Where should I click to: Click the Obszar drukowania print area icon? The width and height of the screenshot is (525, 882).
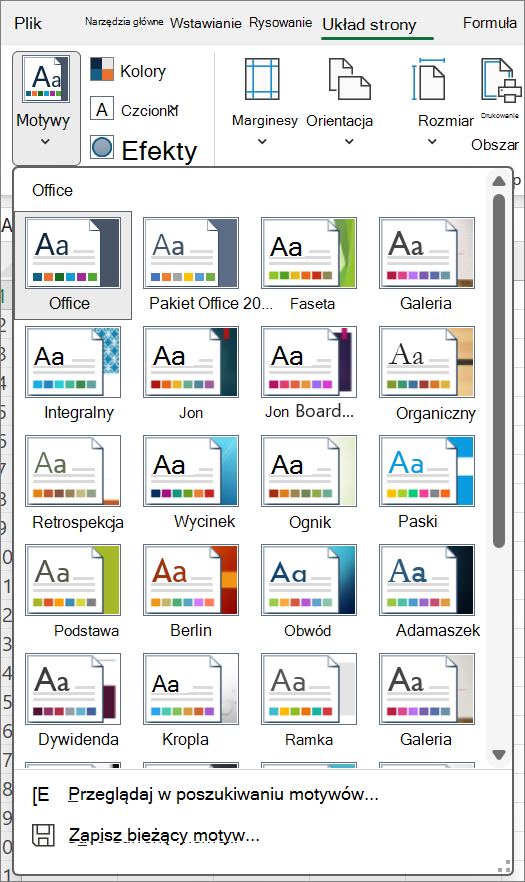[499, 82]
